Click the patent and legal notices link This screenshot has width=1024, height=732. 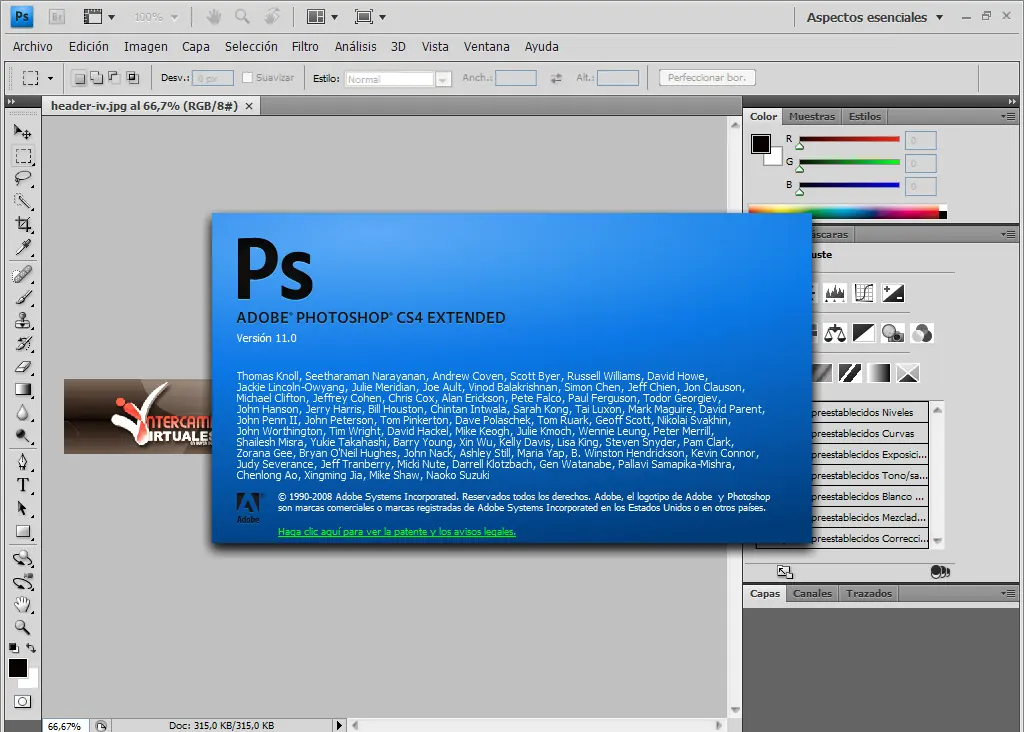pos(396,532)
